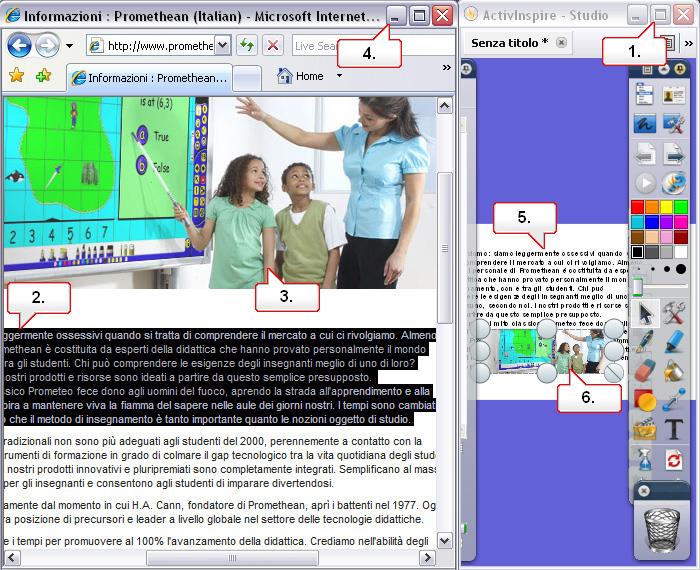The image size is (700, 570).
Task: Click the browser vertical scroll down arrow
Action: coord(445,541)
